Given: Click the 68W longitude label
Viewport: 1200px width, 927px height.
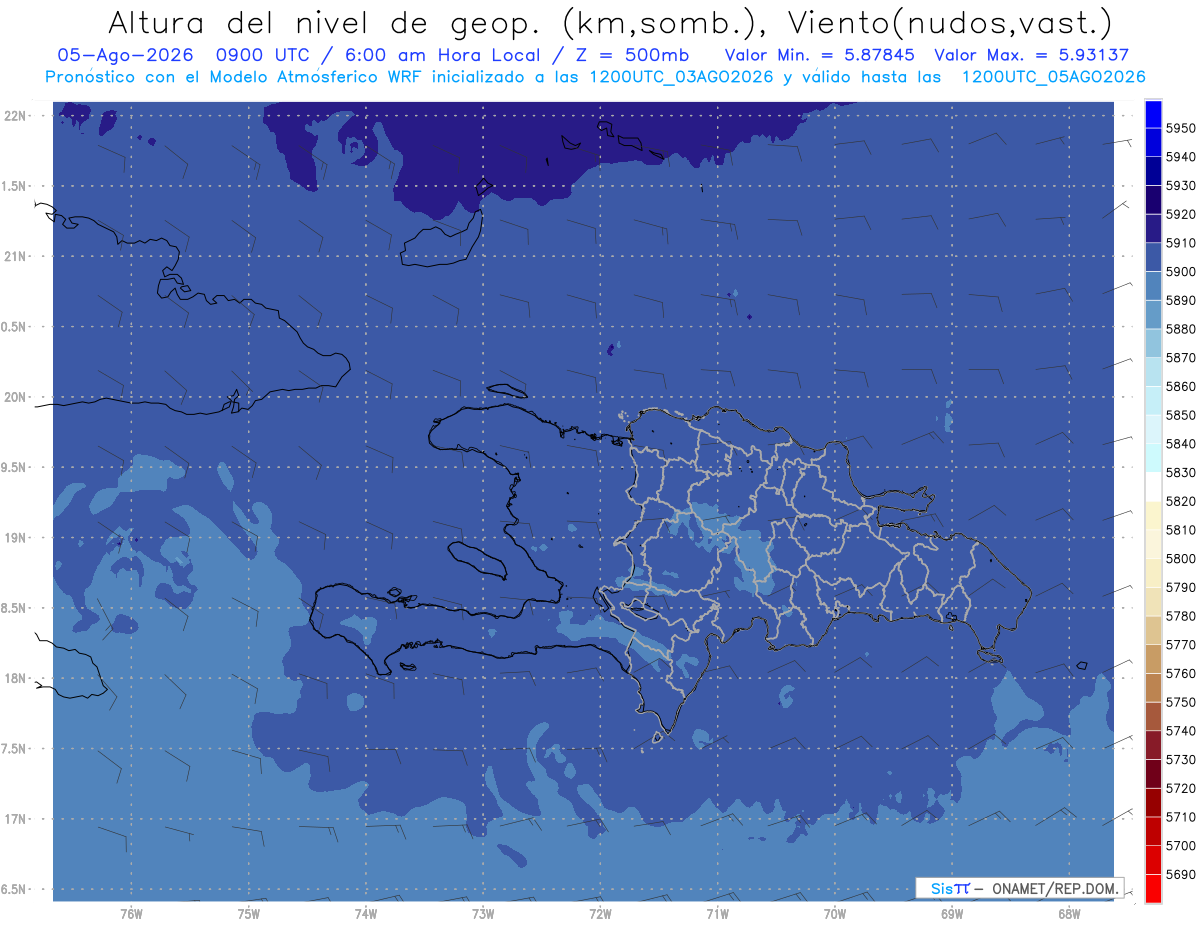Looking at the screenshot, I should (1069, 914).
